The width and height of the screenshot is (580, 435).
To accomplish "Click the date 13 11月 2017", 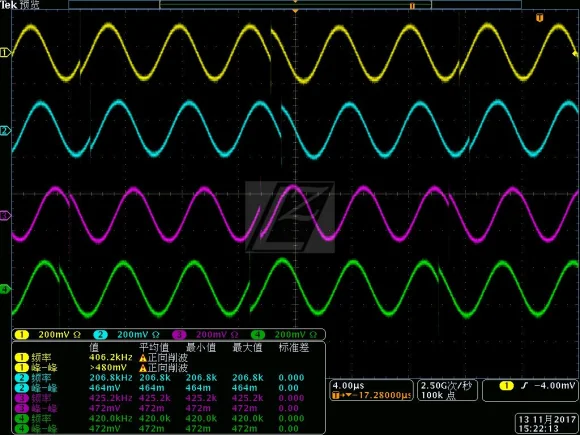I will [547, 419].
